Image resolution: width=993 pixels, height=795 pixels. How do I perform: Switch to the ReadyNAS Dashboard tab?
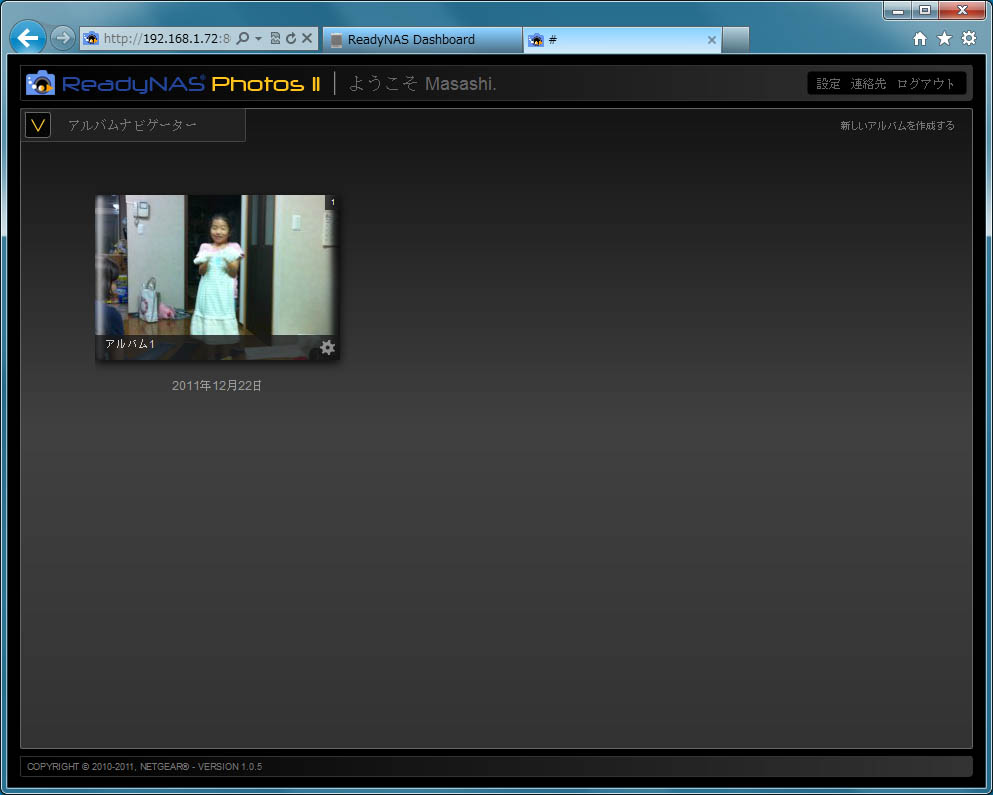[x=420, y=40]
